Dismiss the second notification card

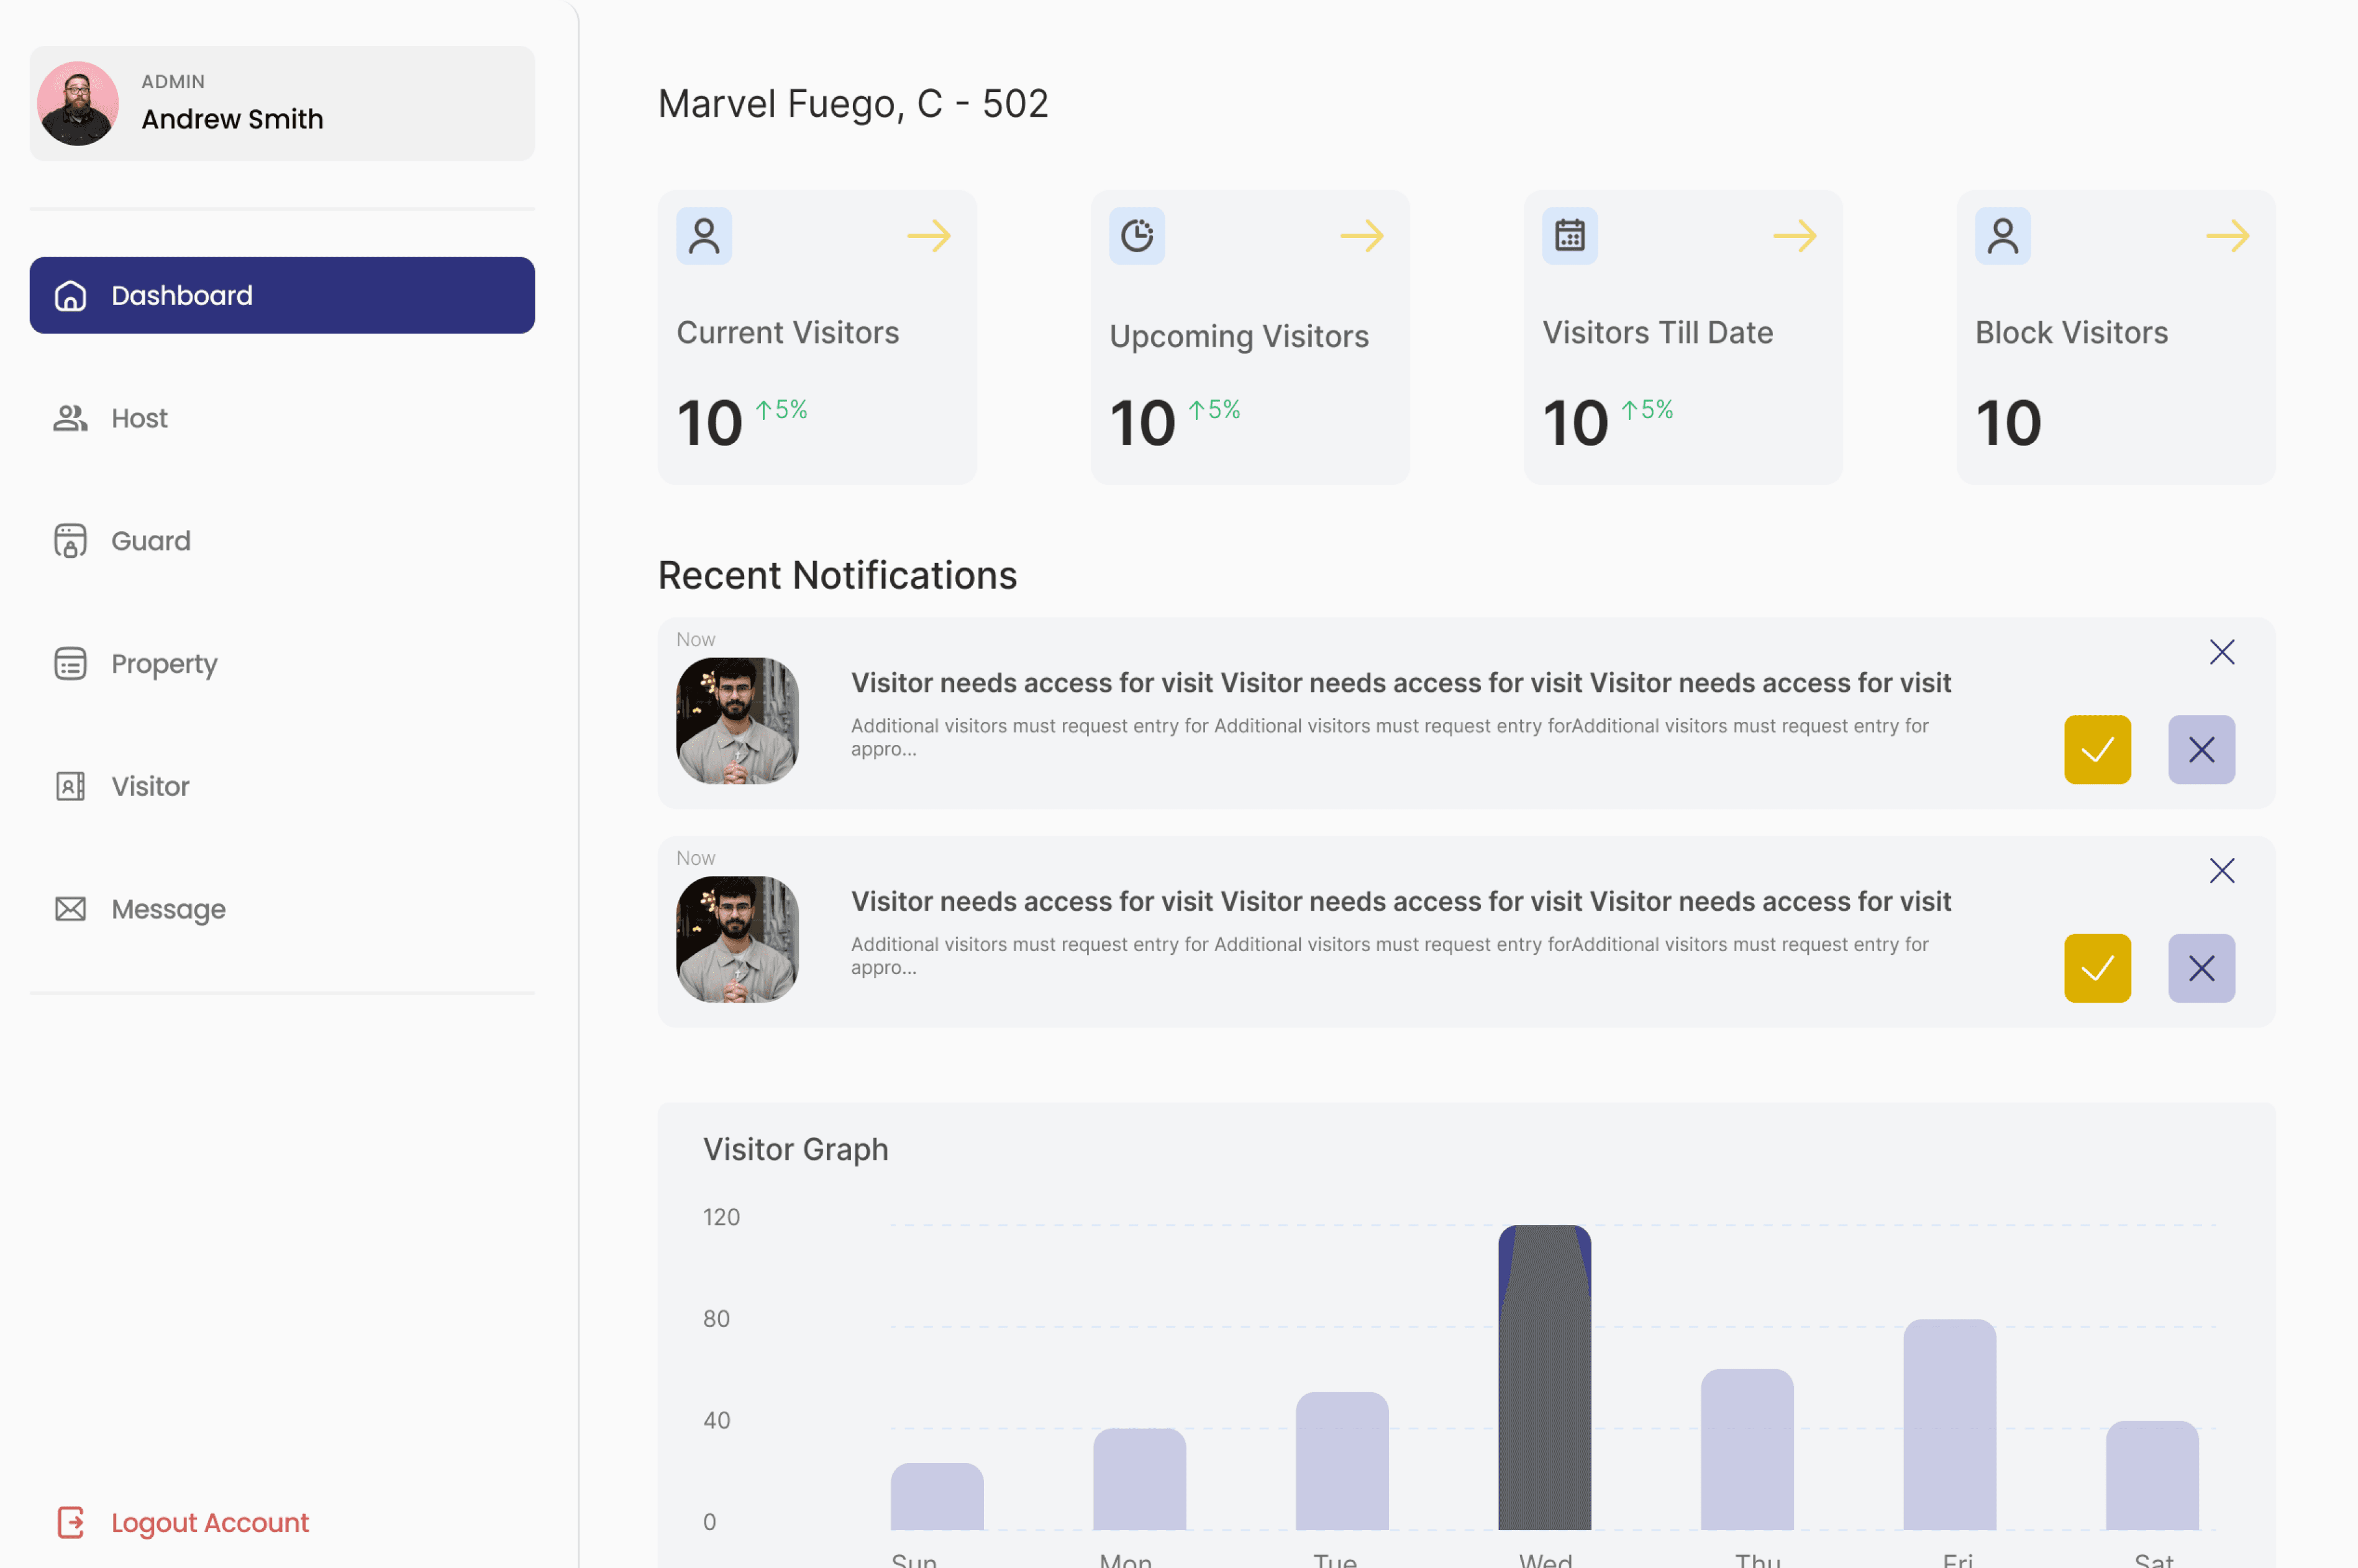[x=2221, y=871]
